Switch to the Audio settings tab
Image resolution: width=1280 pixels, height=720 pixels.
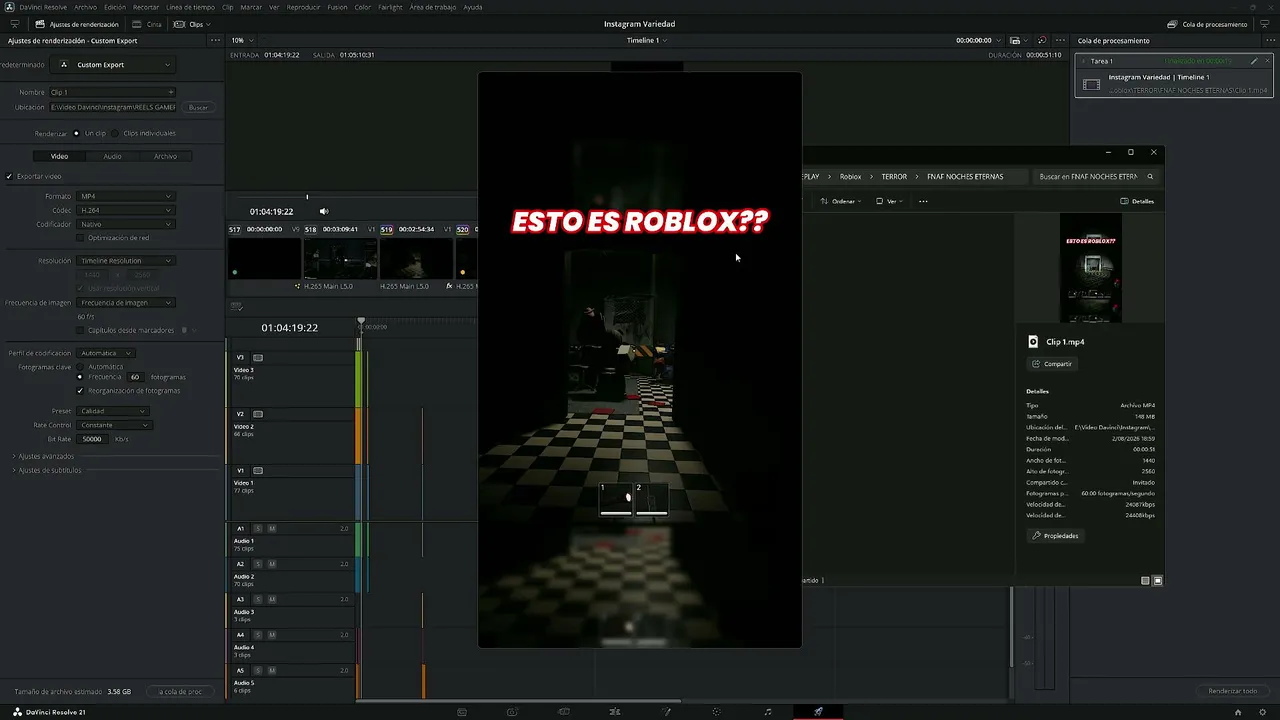tap(112, 156)
